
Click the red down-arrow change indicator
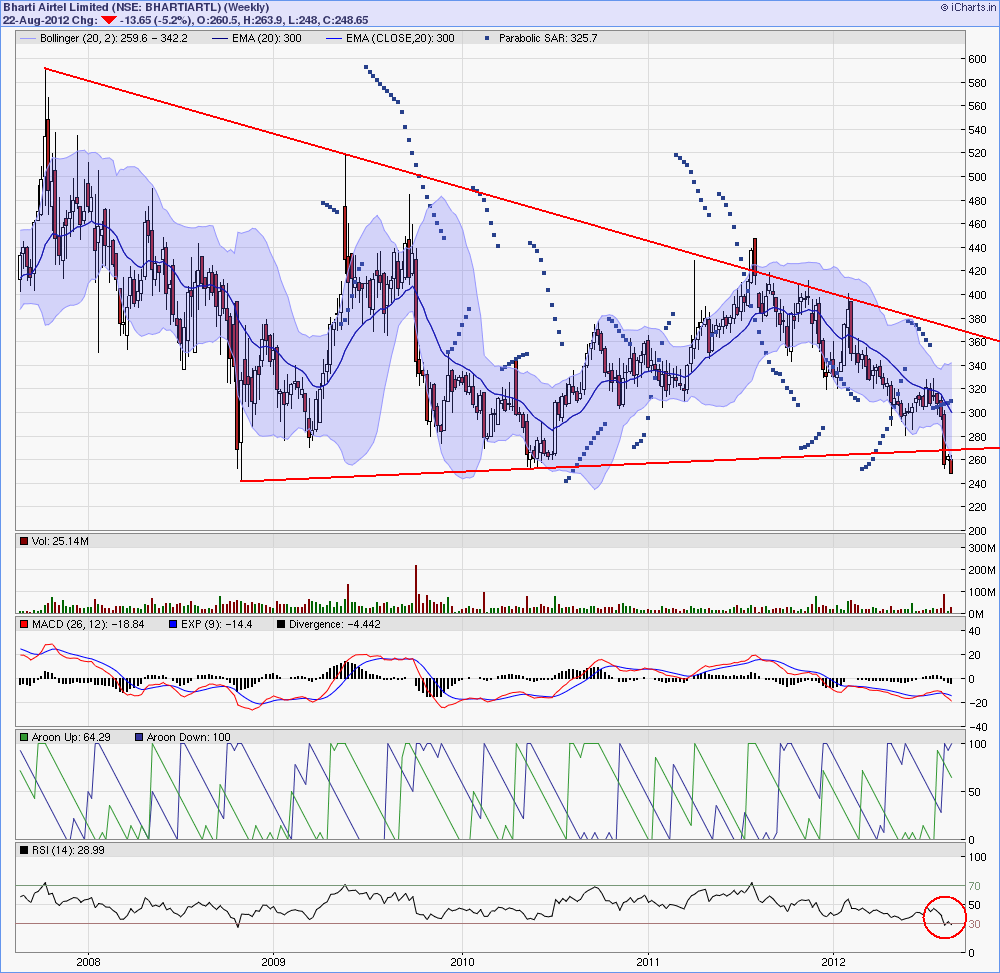[109, 20]
